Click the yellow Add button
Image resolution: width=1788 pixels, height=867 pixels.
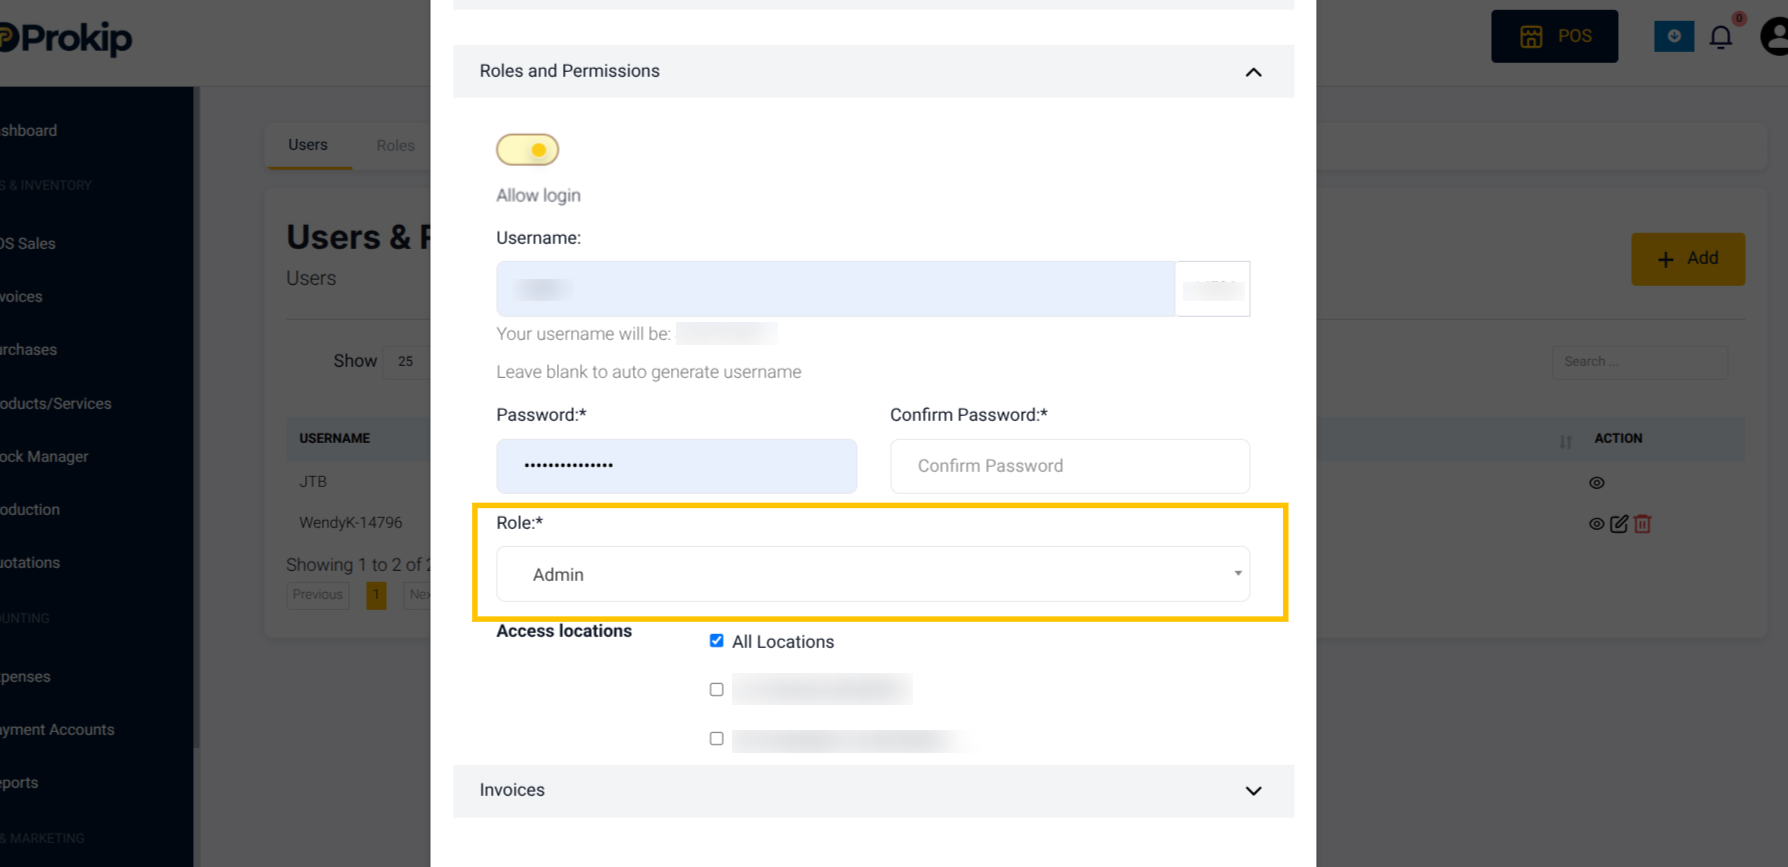tap(1687, 259)
